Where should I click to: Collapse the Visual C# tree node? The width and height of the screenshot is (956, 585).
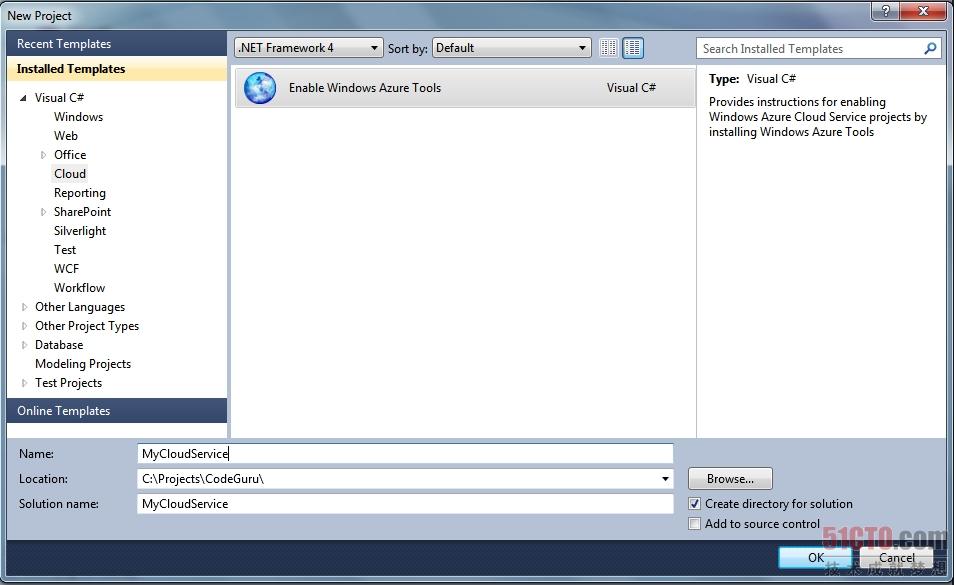click(24, 98)
